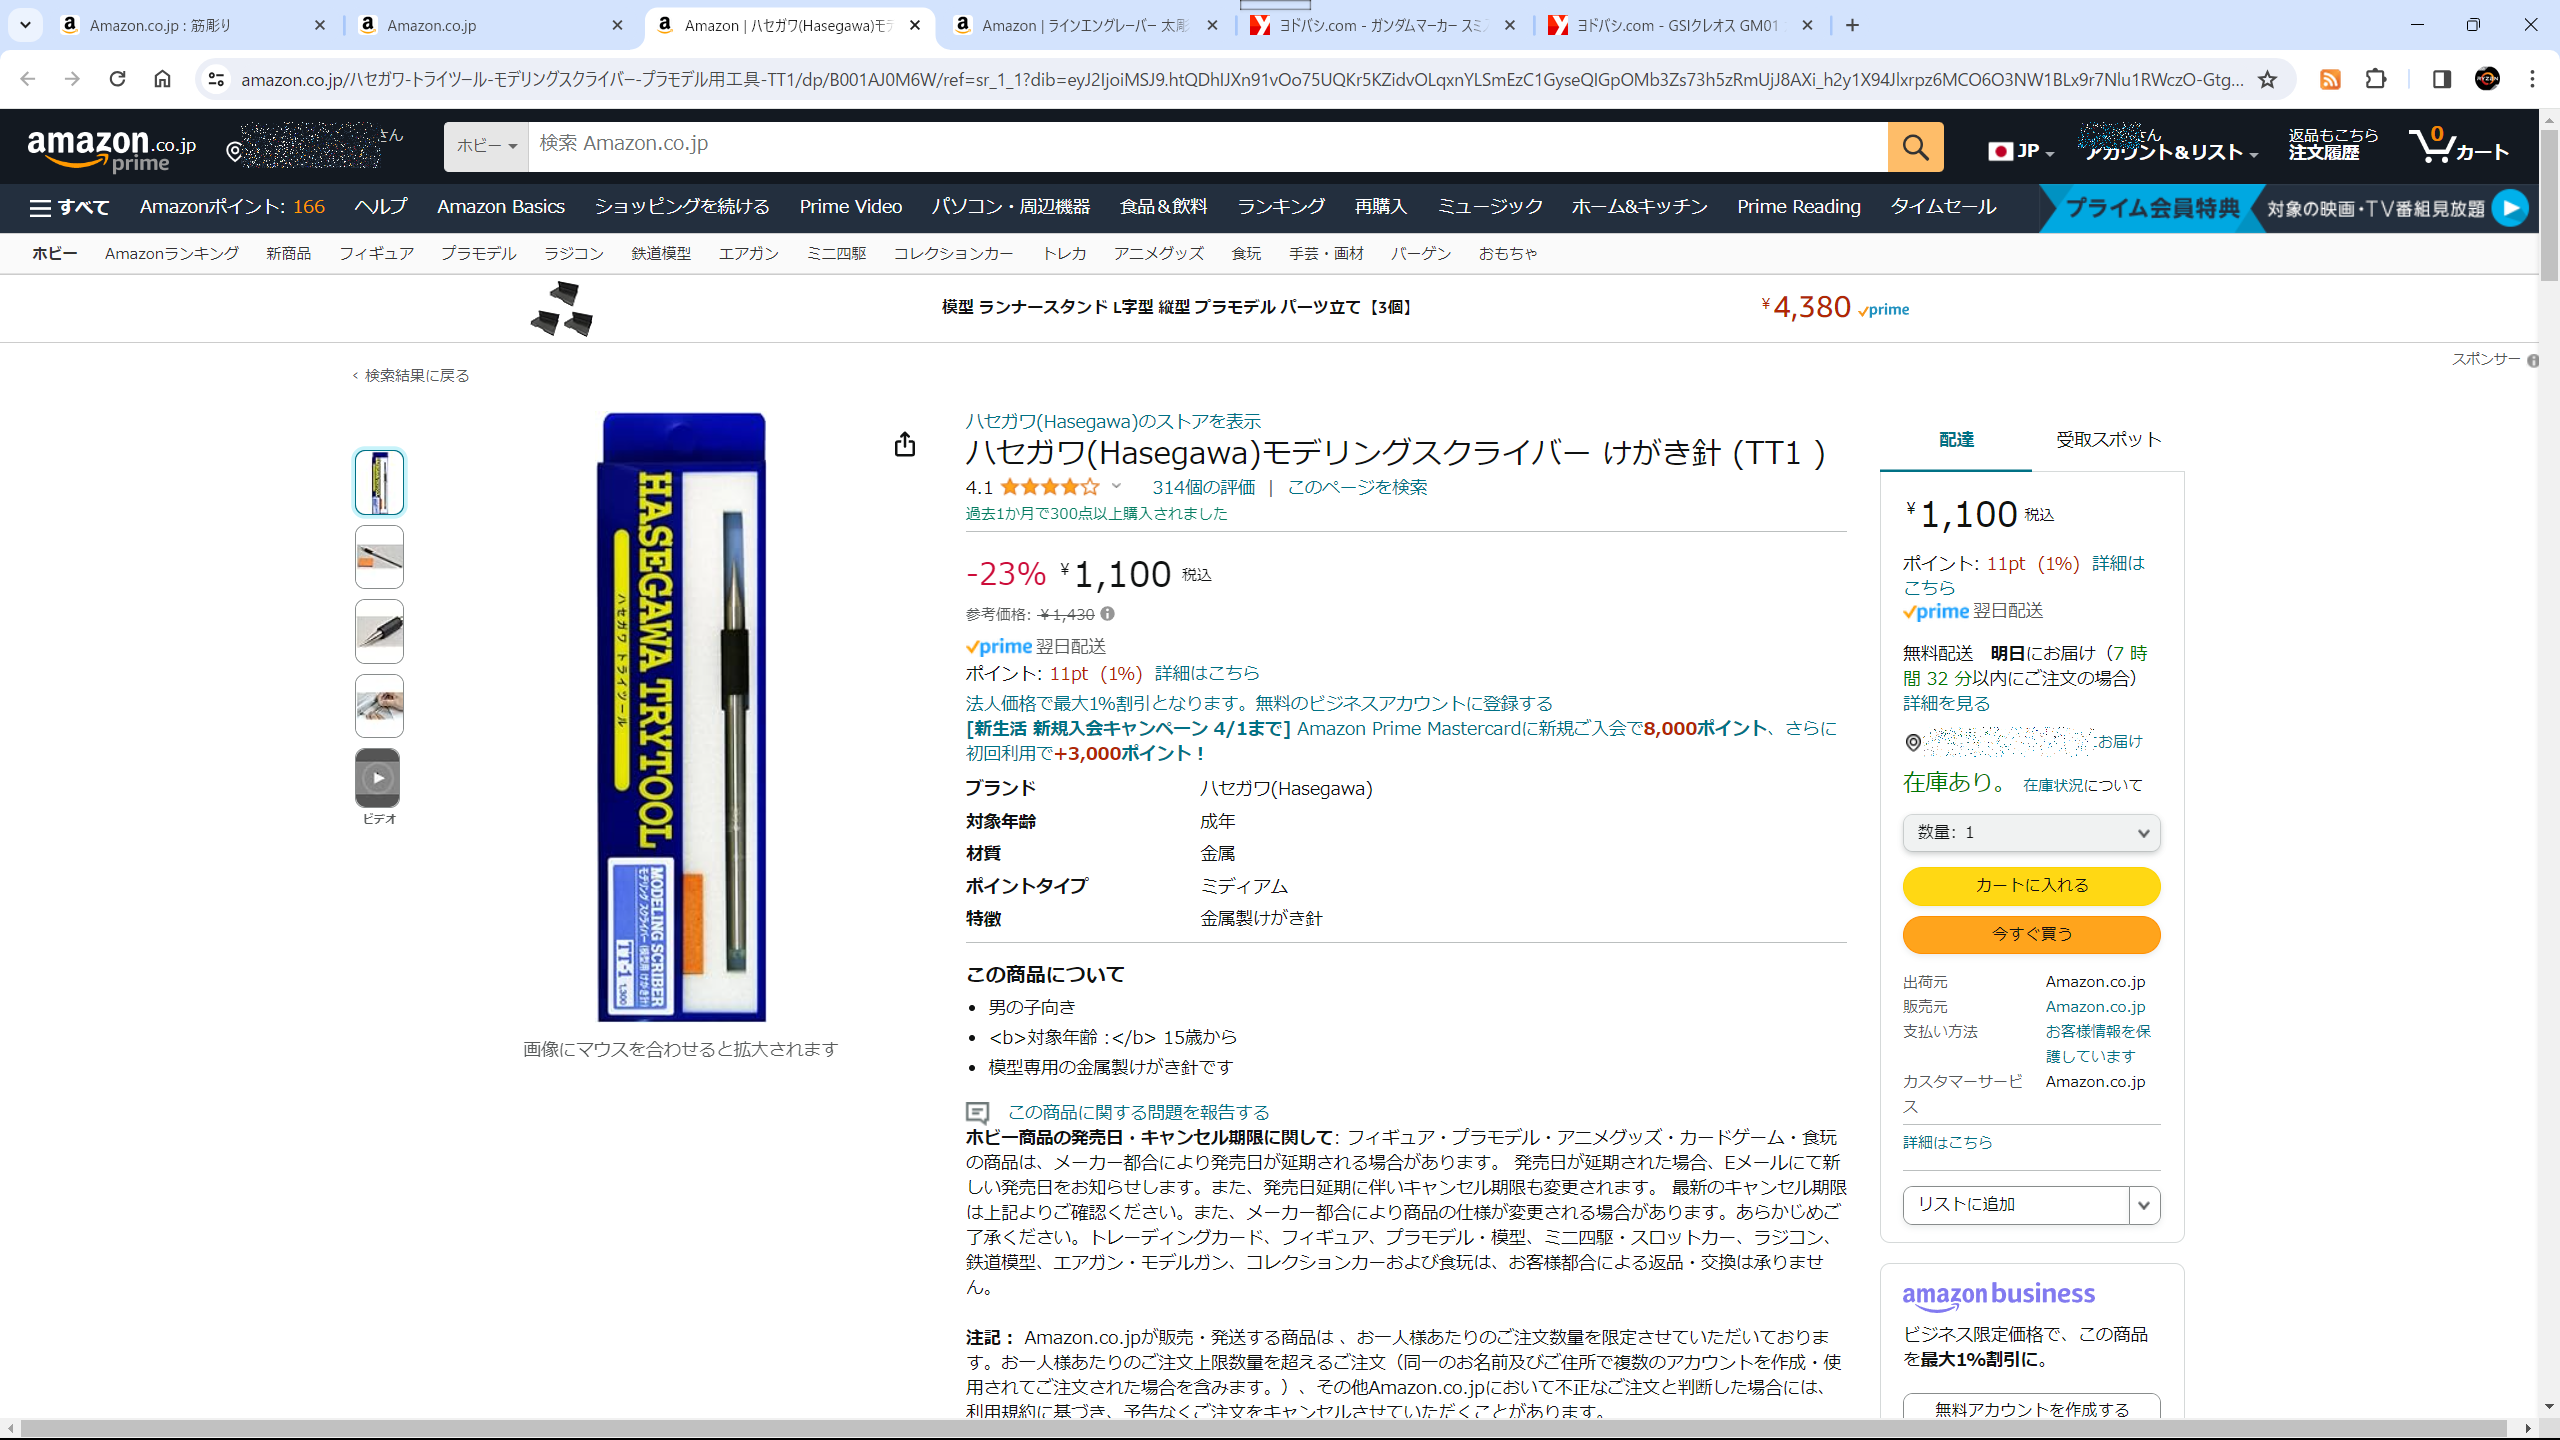The height and width of the screenshot is (1440, 2560).
Task: Open new browser tab with plus
Action: point(1852,25)
